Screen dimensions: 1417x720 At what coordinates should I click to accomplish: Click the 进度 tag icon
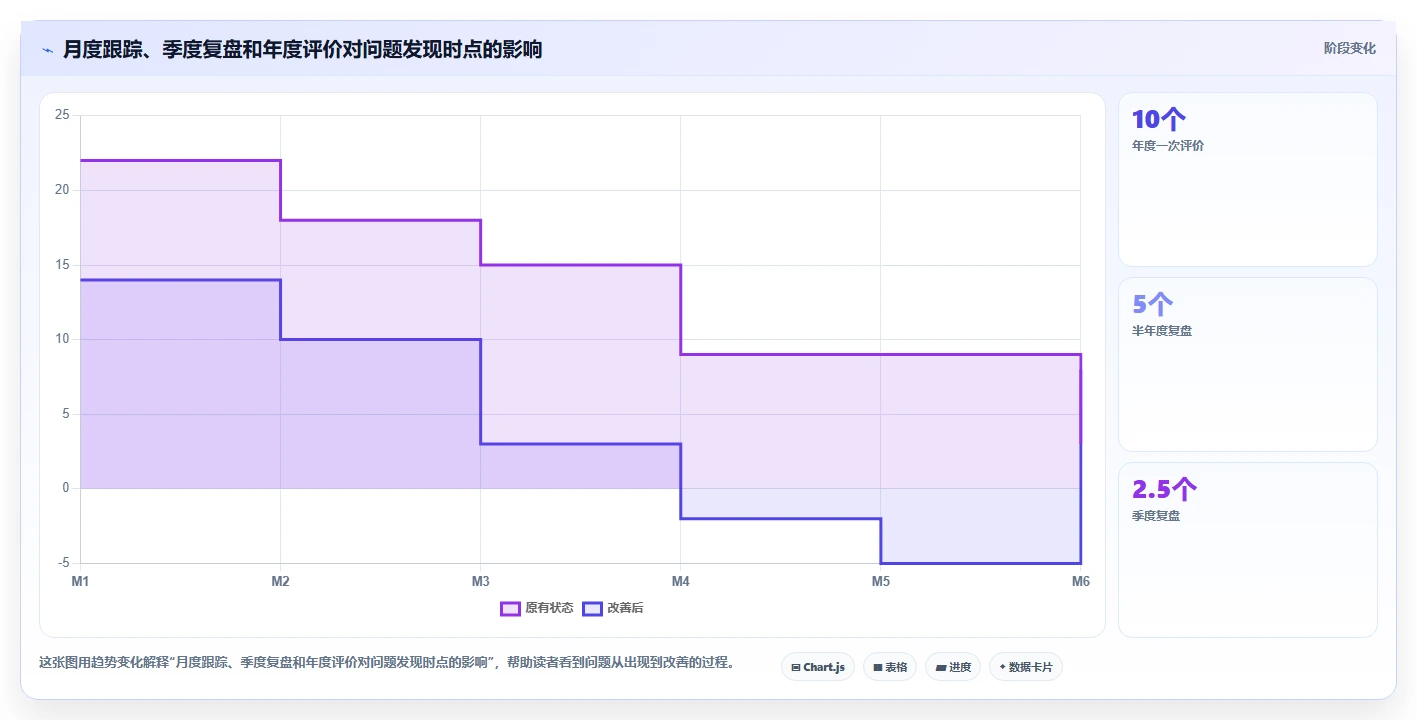tap(940, 667)
